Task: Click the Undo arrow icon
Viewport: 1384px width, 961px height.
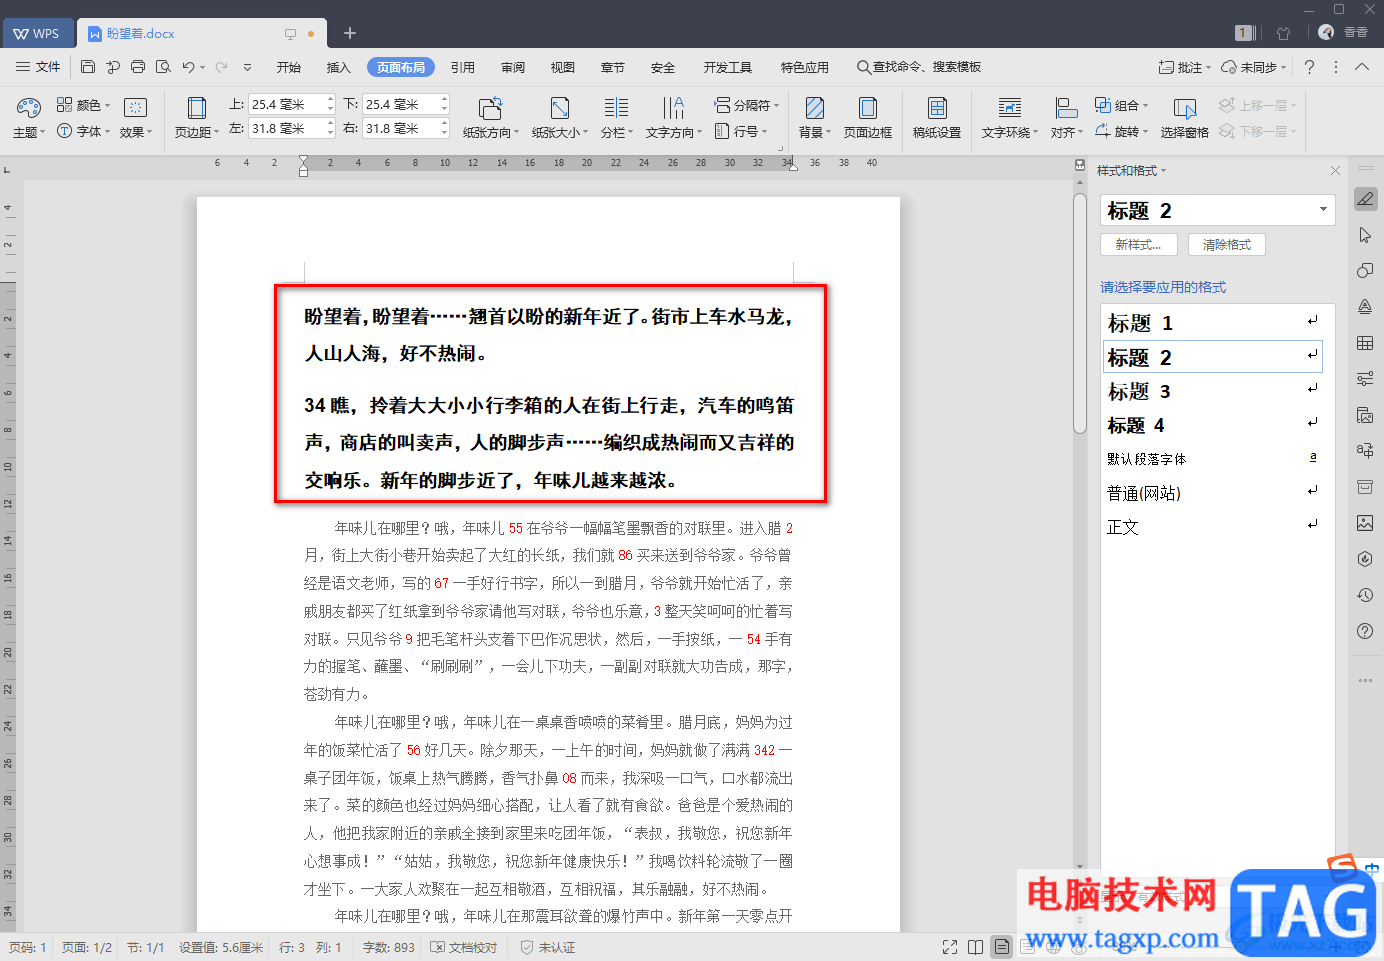Action: point(188,67)
